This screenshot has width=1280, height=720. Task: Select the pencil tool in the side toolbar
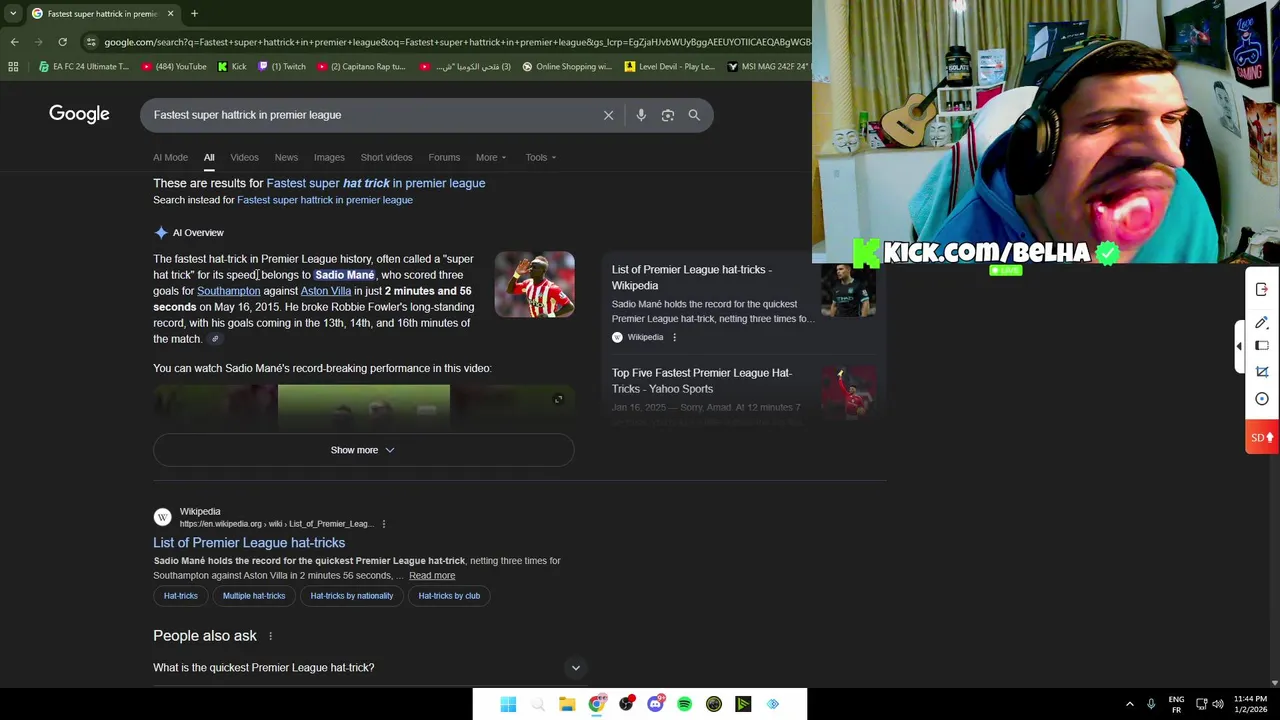pyautogui.click(x=1262, y=321)
